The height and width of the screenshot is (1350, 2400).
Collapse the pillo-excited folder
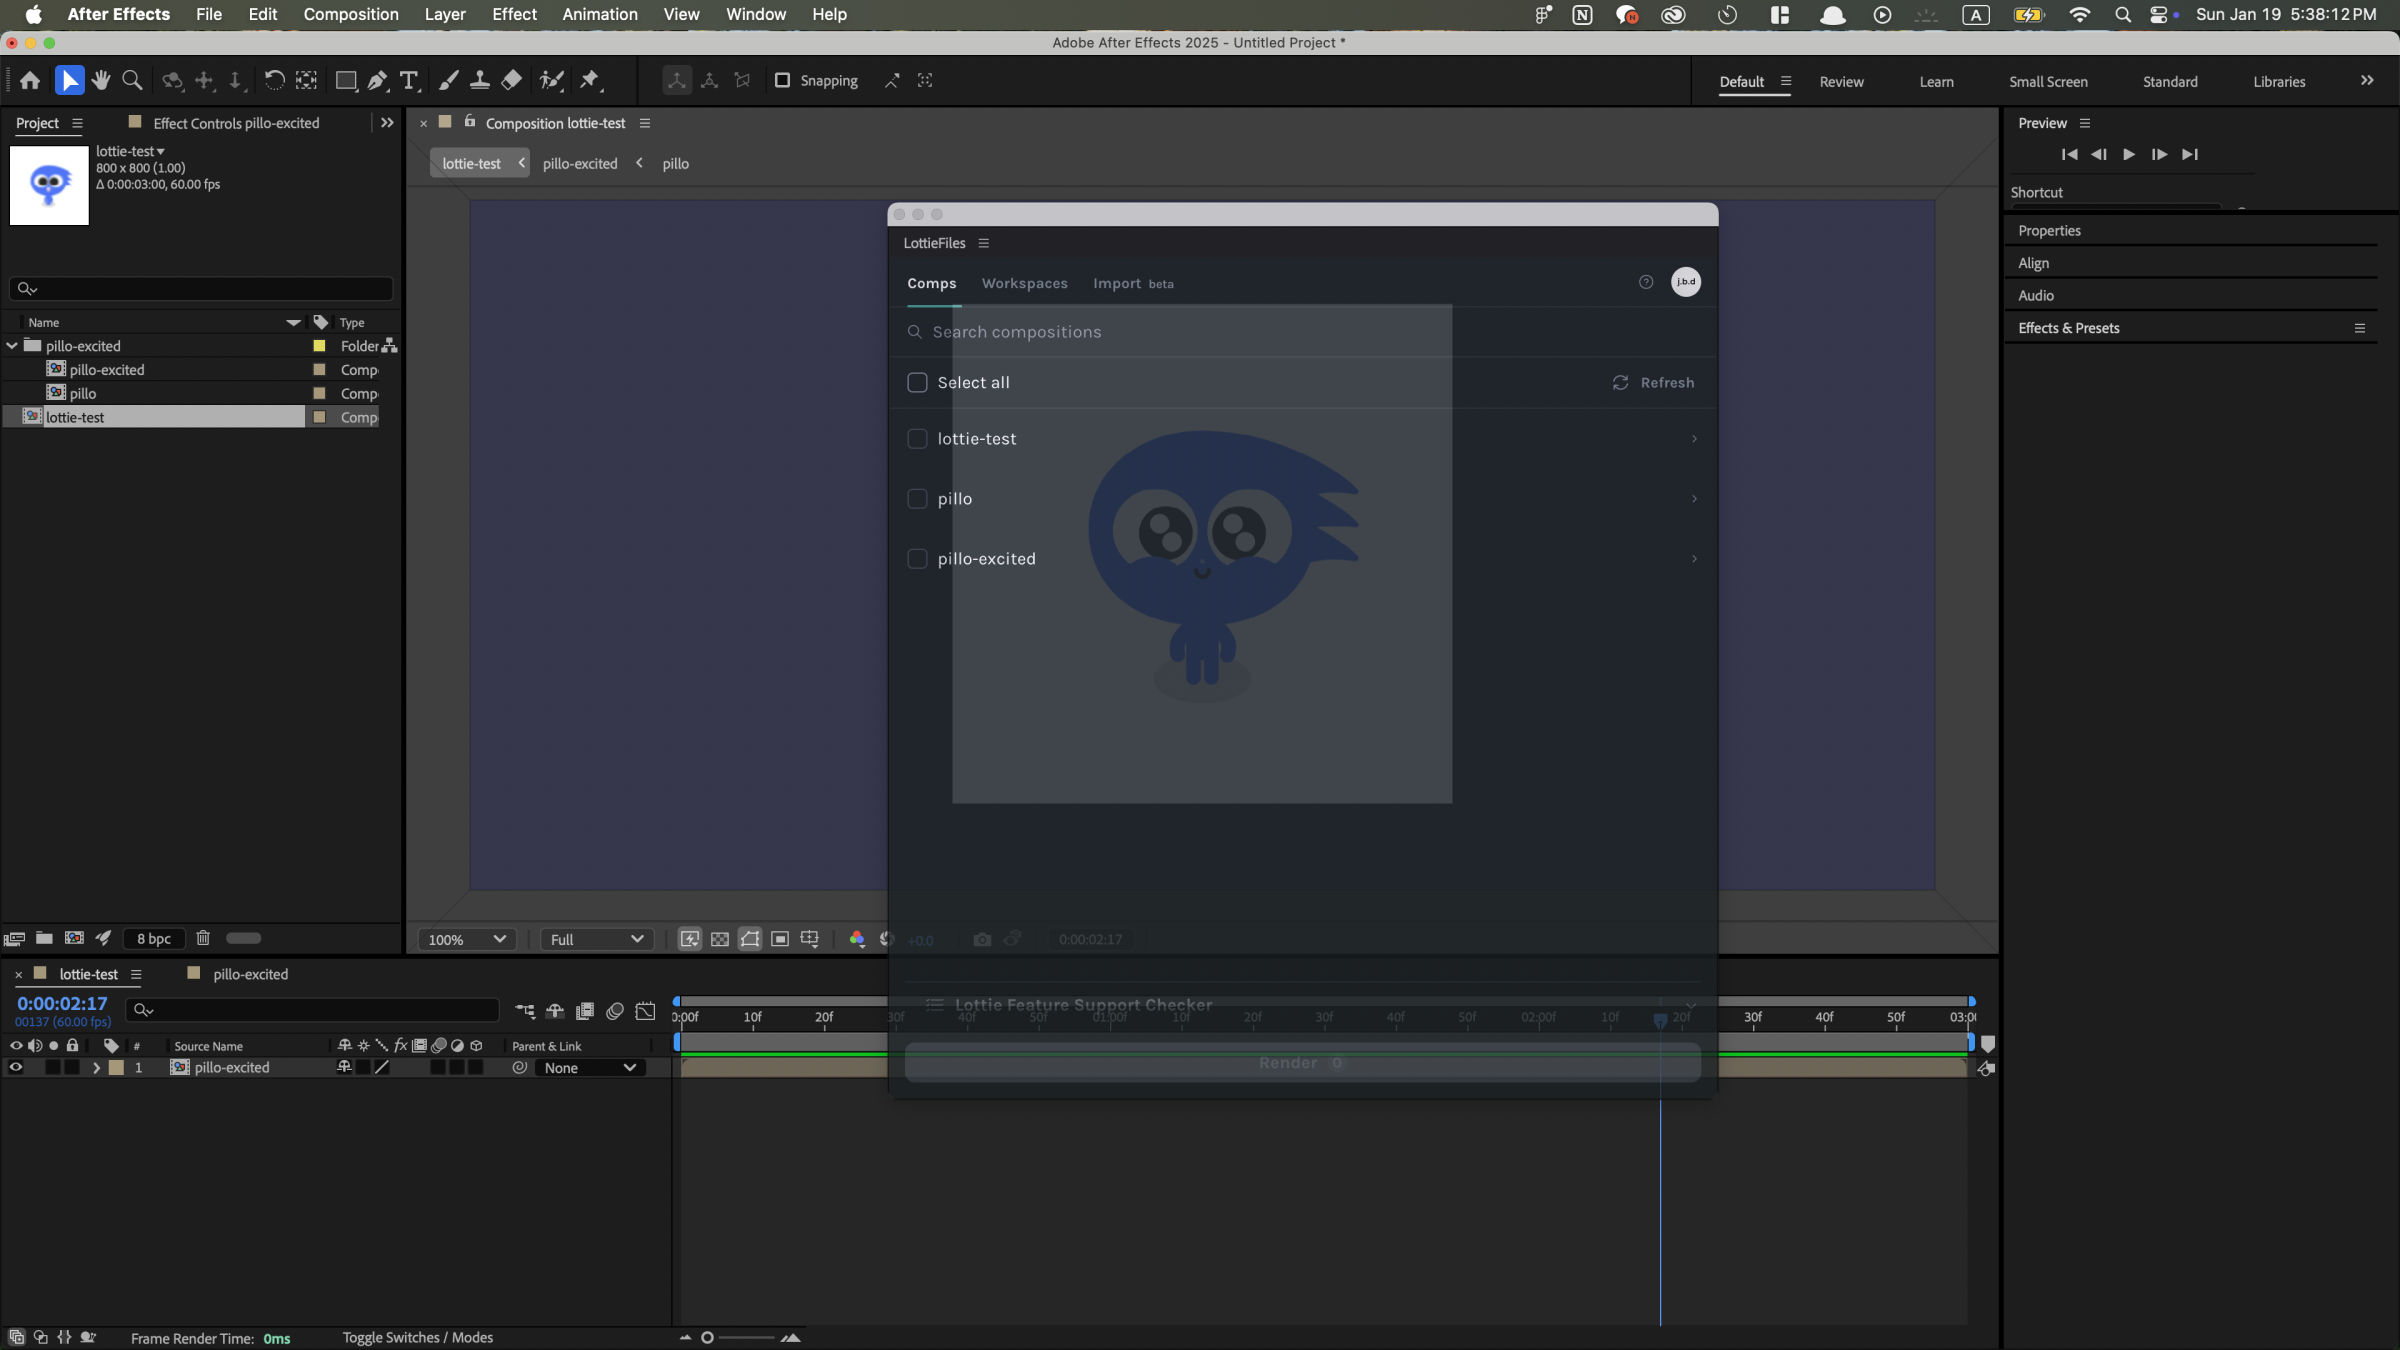click(12, 345)
